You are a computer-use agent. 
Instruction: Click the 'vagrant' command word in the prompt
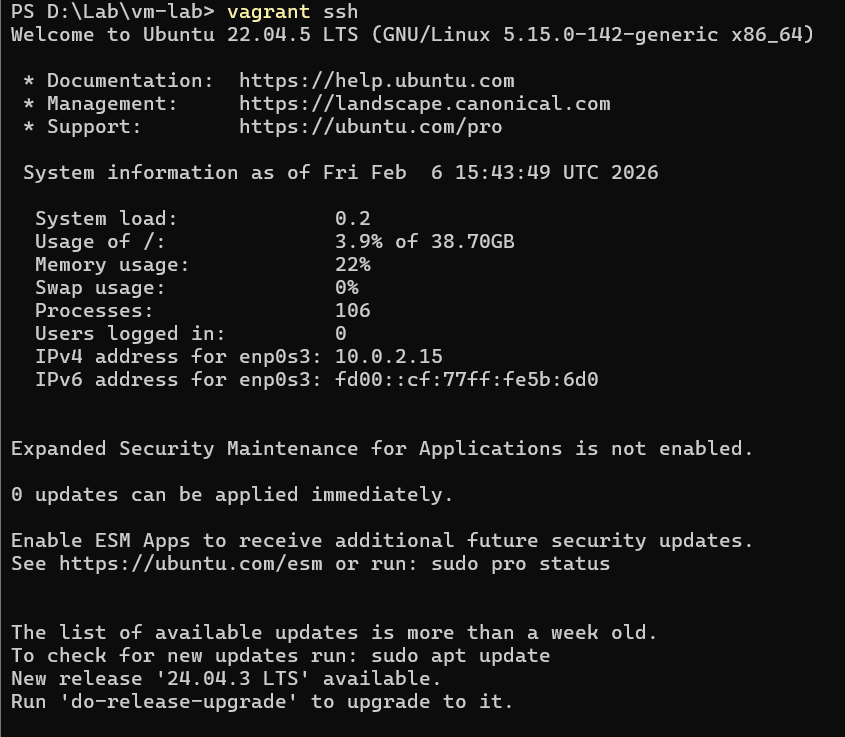click(x=268, y=12)
